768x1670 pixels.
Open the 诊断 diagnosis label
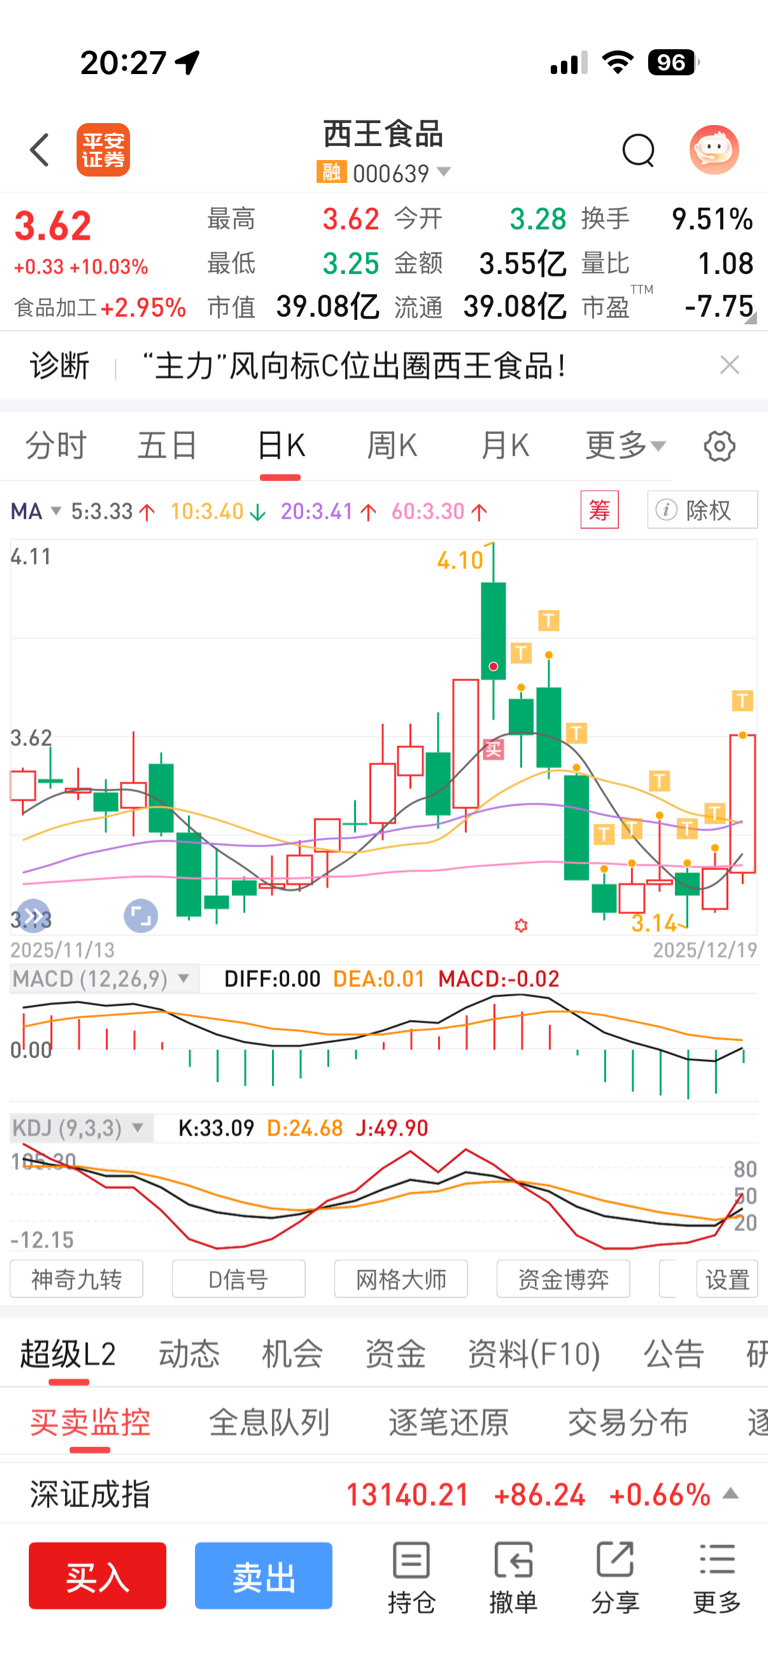coord(59,365)
